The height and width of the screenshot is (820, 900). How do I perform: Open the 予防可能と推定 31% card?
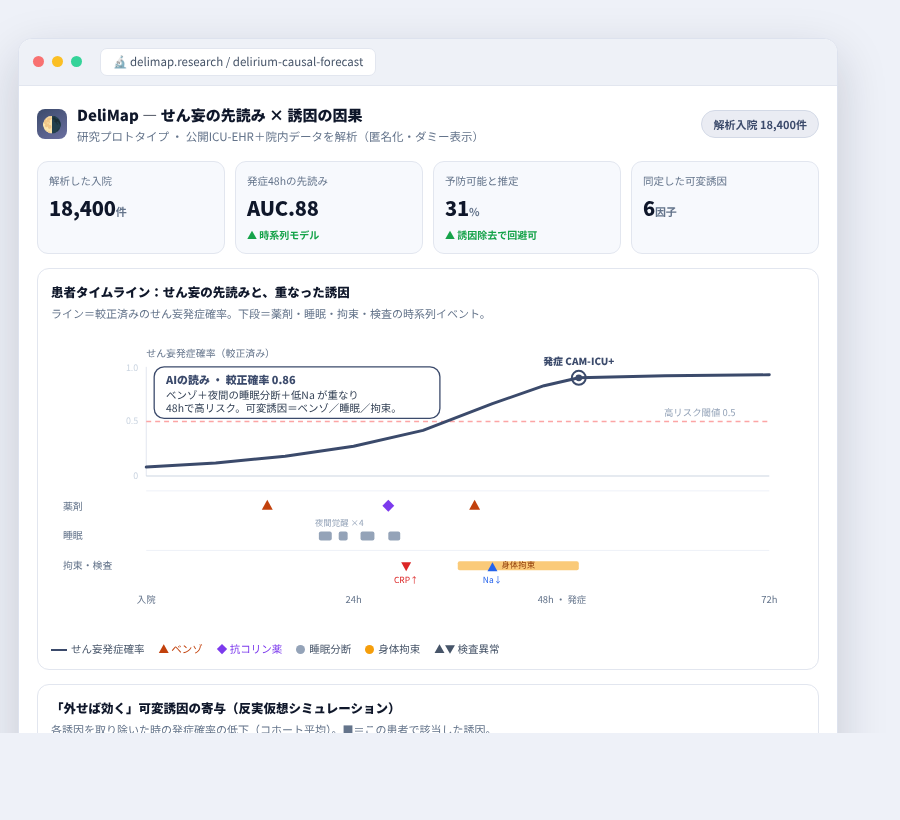click(x=527, y=207)
